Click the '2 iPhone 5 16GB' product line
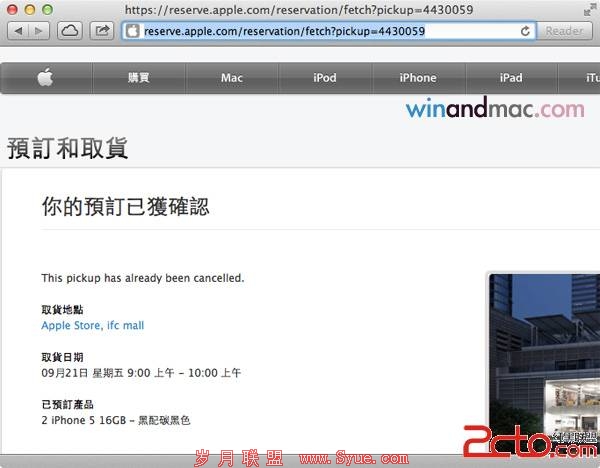 [x=116, y=420]
